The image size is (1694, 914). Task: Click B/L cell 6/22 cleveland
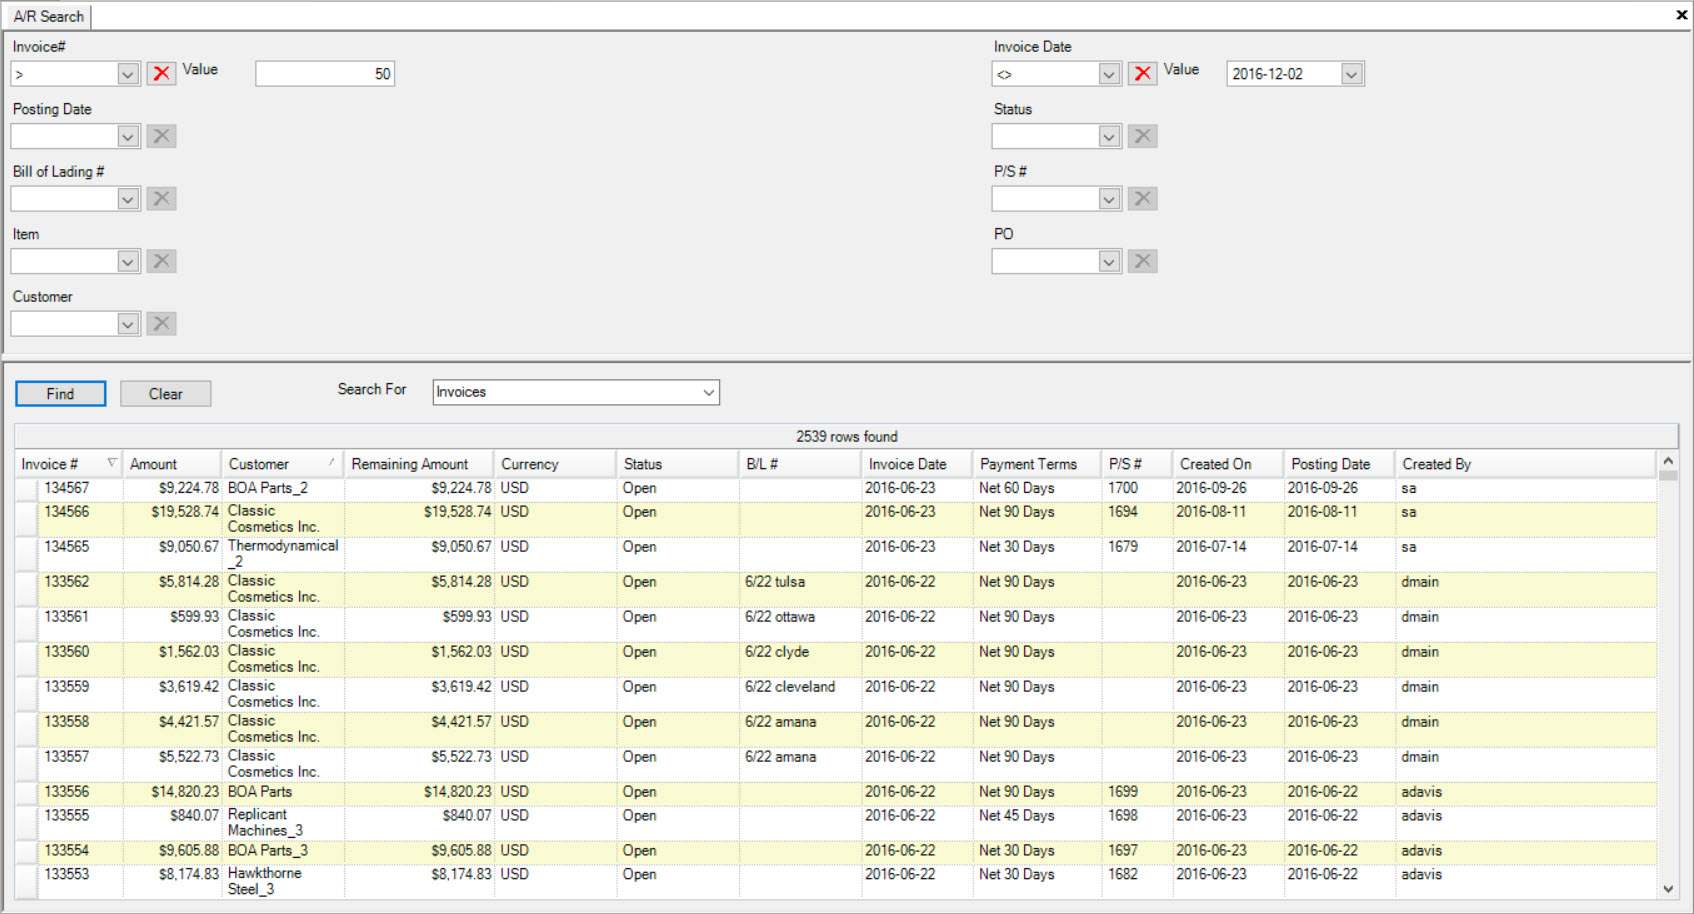click(800, 695)
